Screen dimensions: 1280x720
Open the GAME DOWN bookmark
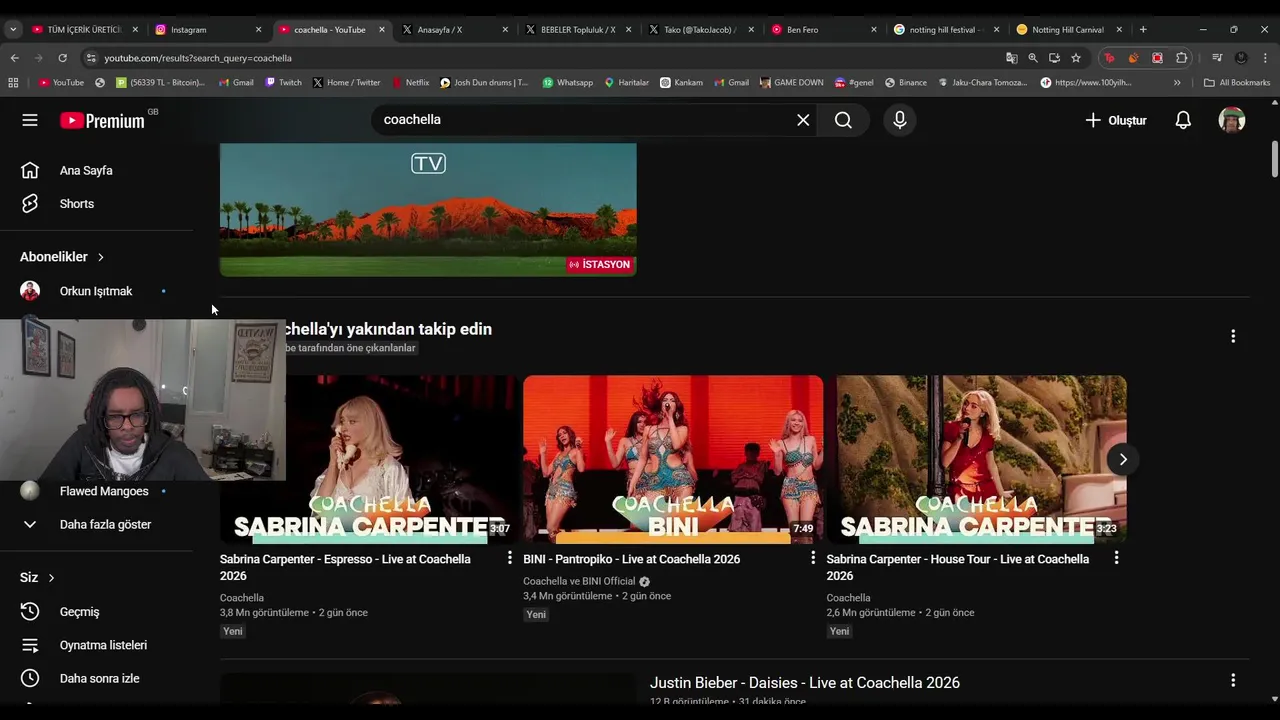791,83
